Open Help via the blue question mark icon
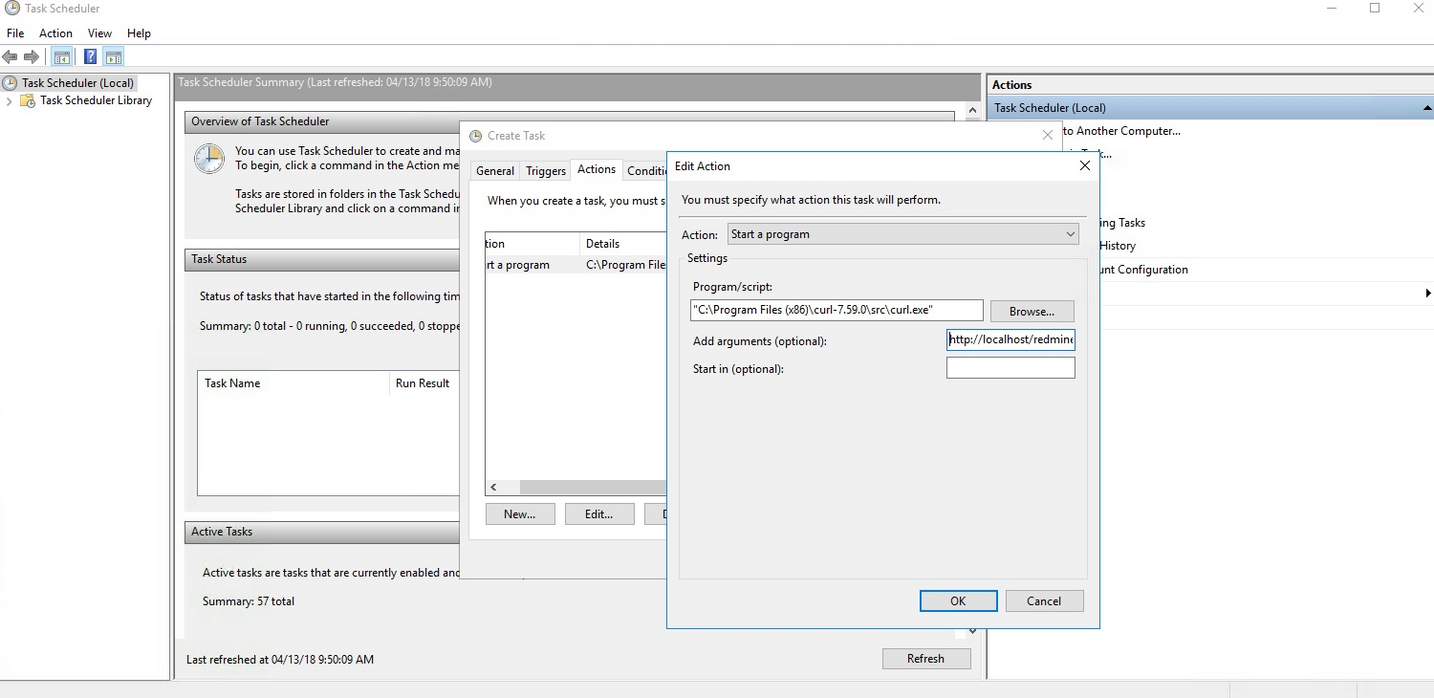 90,57
